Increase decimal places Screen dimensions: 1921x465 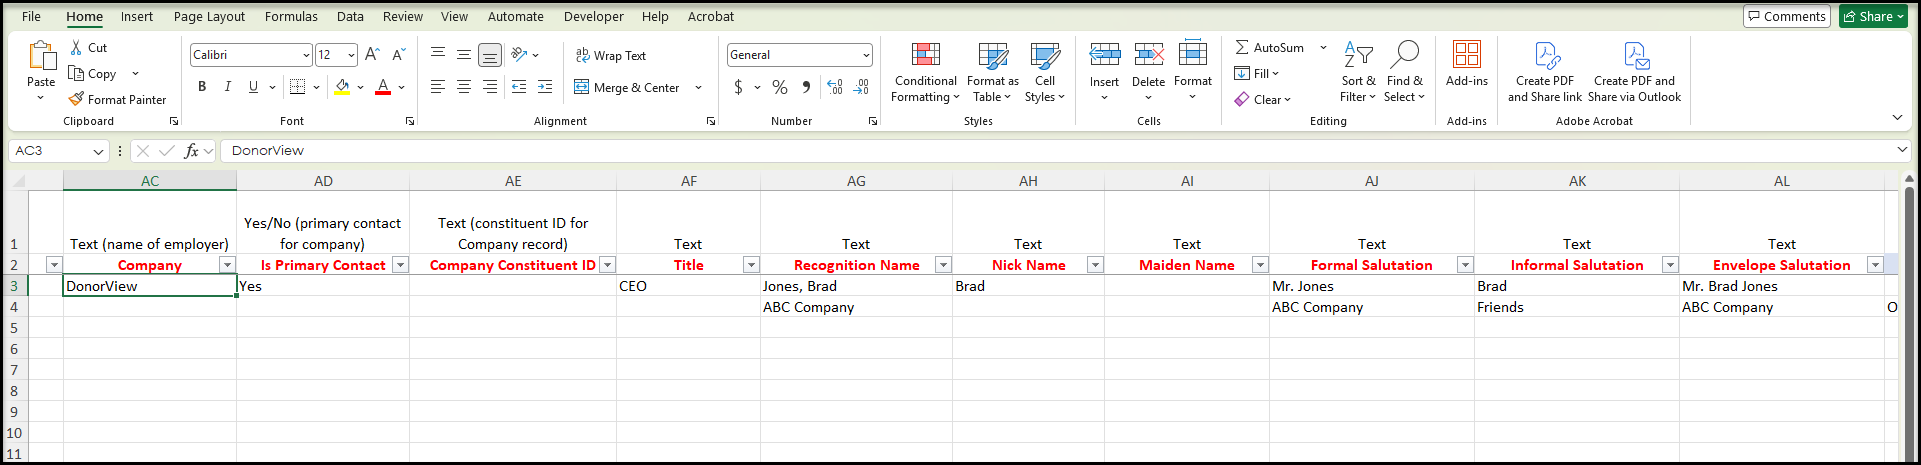[835, 87]
